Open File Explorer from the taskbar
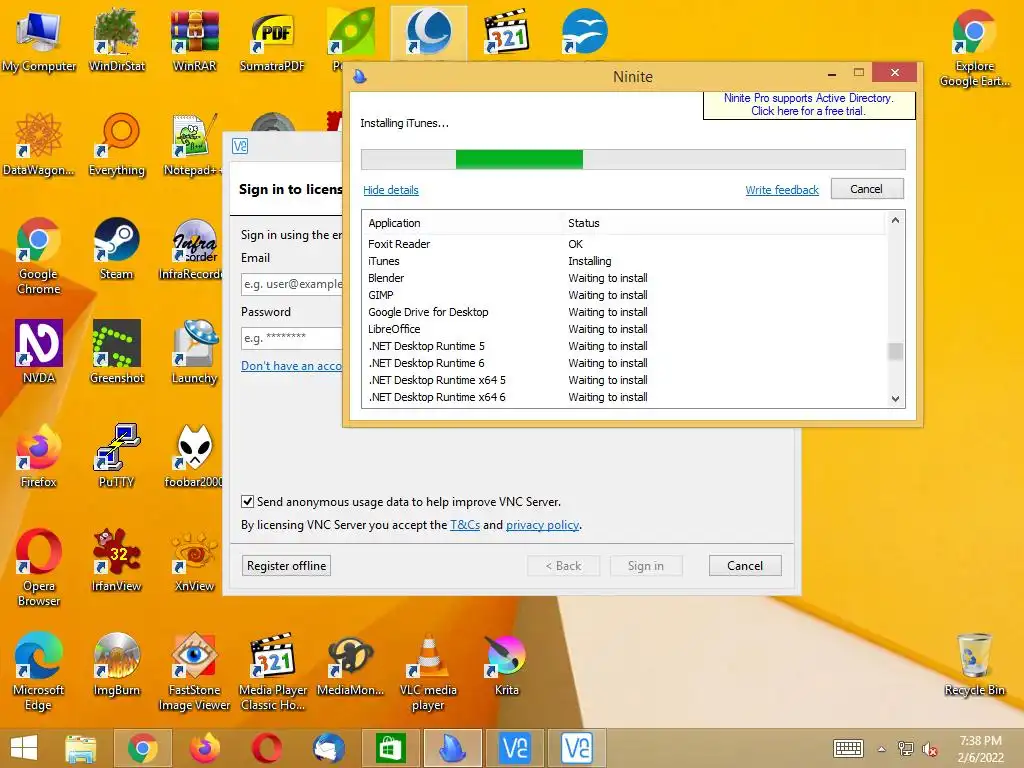1024x768 pixels. [81, 748]
